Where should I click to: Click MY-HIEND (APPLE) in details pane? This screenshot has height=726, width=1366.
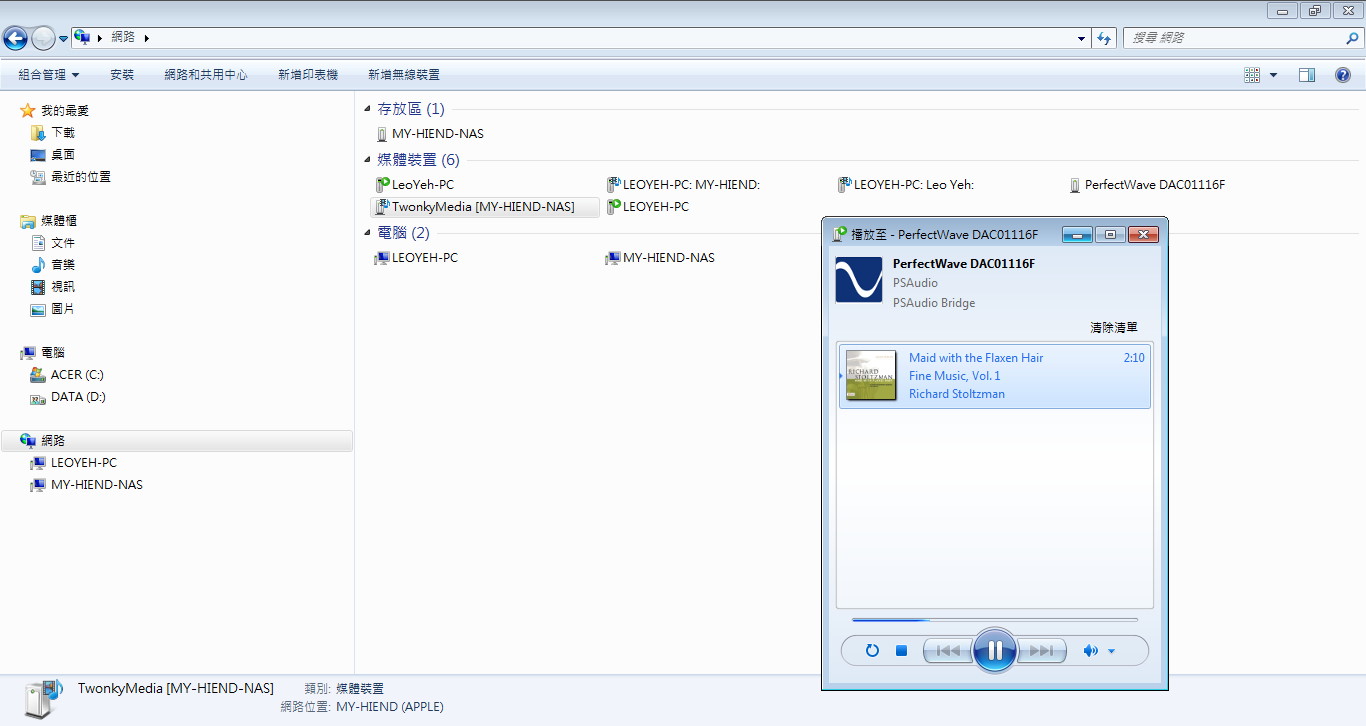(x=390, y=707)
